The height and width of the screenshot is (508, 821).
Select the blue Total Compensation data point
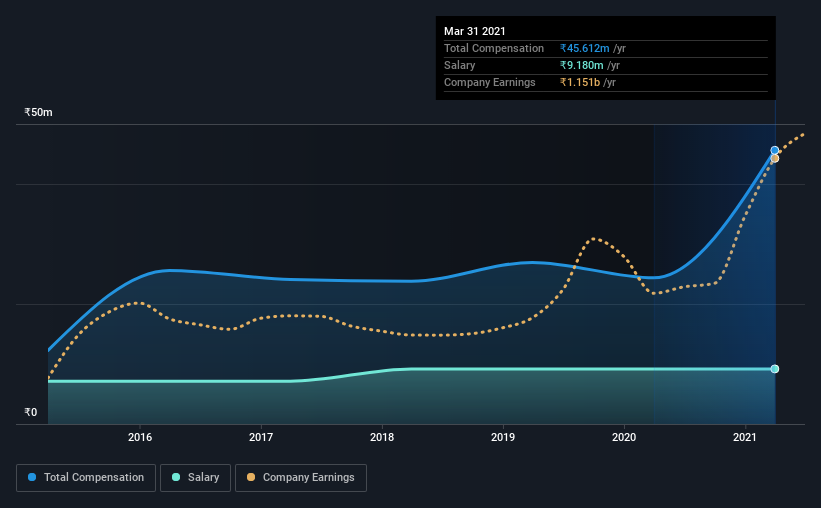coord(774,150)
